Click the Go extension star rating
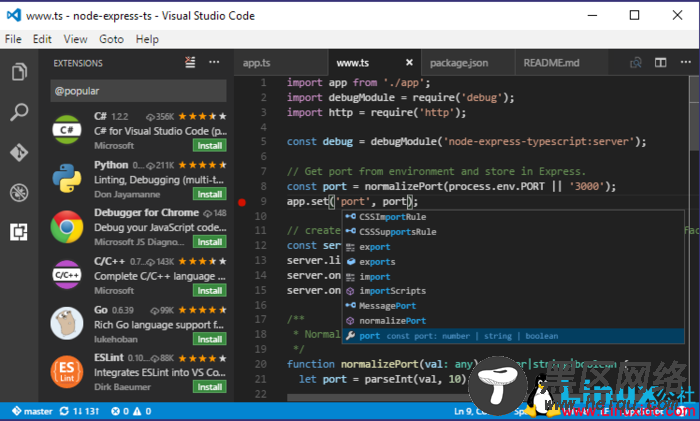 [x=202, y=310]
